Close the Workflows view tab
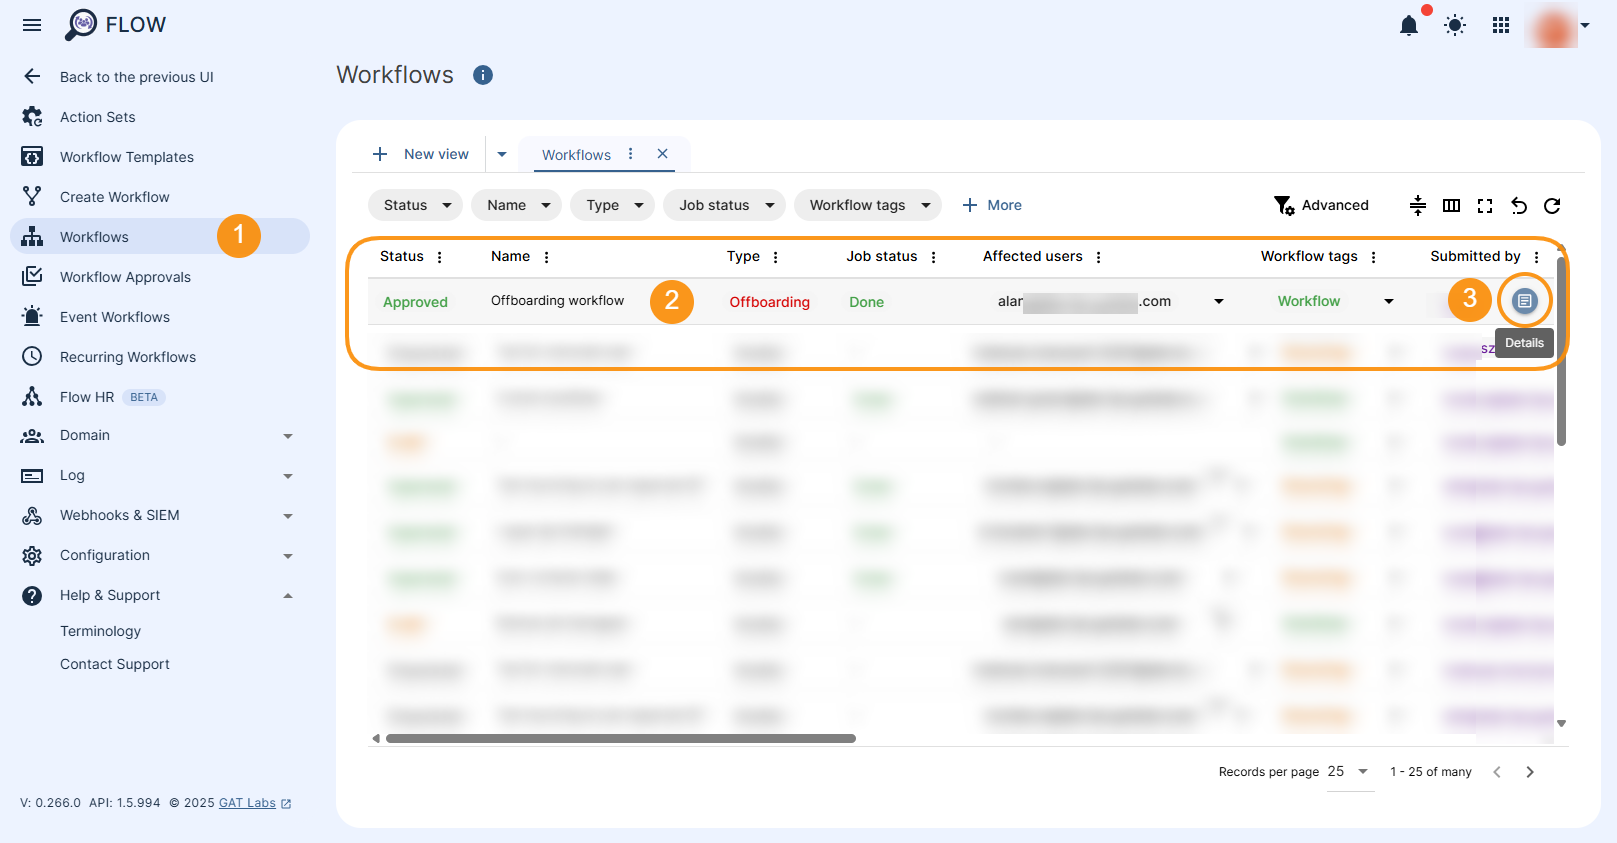1617x843 pixels. 662,154
